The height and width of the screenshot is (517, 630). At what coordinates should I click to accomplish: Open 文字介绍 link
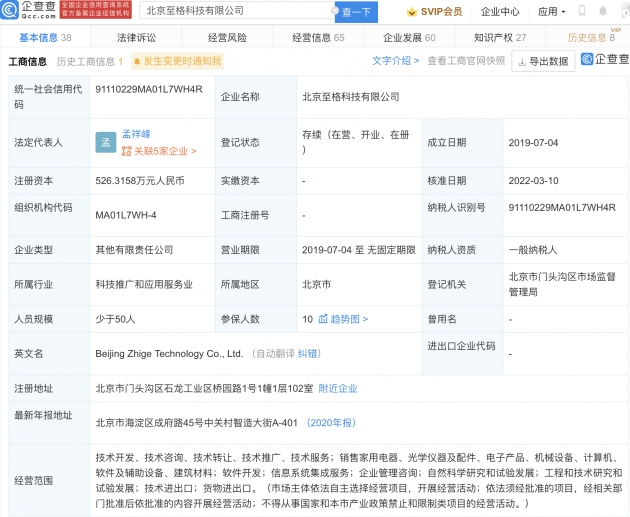tap(395, 61)
